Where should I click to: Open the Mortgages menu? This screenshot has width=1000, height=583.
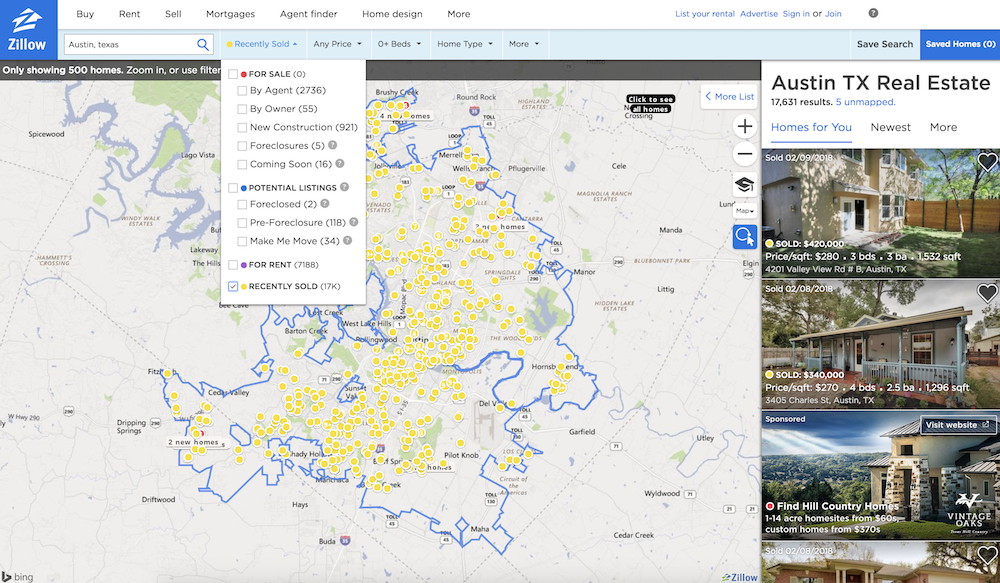pyautogui.click(x=230, y=14)
